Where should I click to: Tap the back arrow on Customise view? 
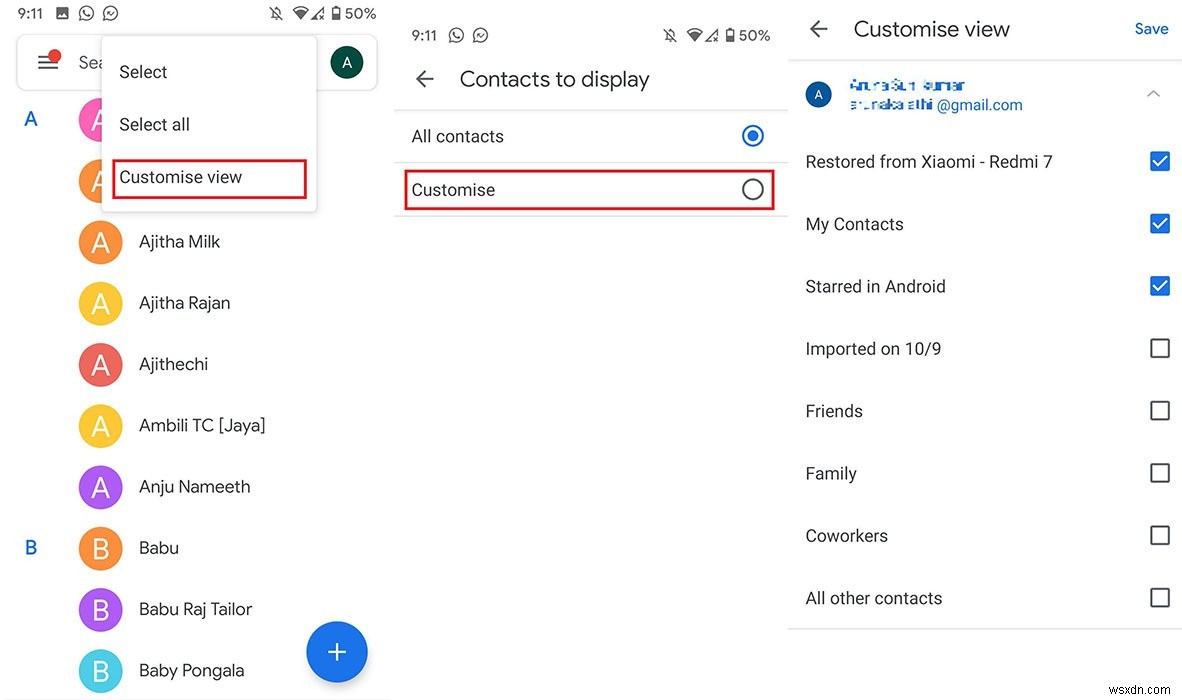pyautogui.click(x=818, y=29)
